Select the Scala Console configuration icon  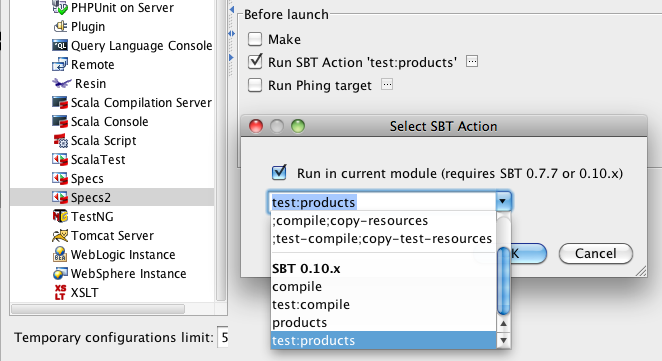tap(60, 122)
